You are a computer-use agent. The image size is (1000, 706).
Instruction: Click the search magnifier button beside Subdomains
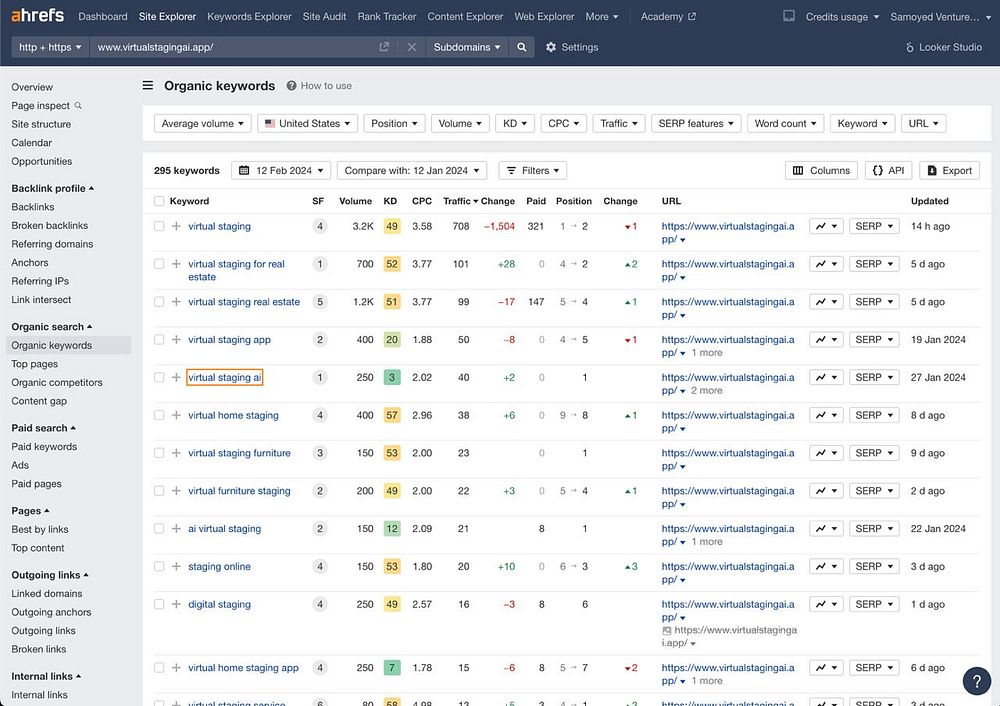point(521,47)
